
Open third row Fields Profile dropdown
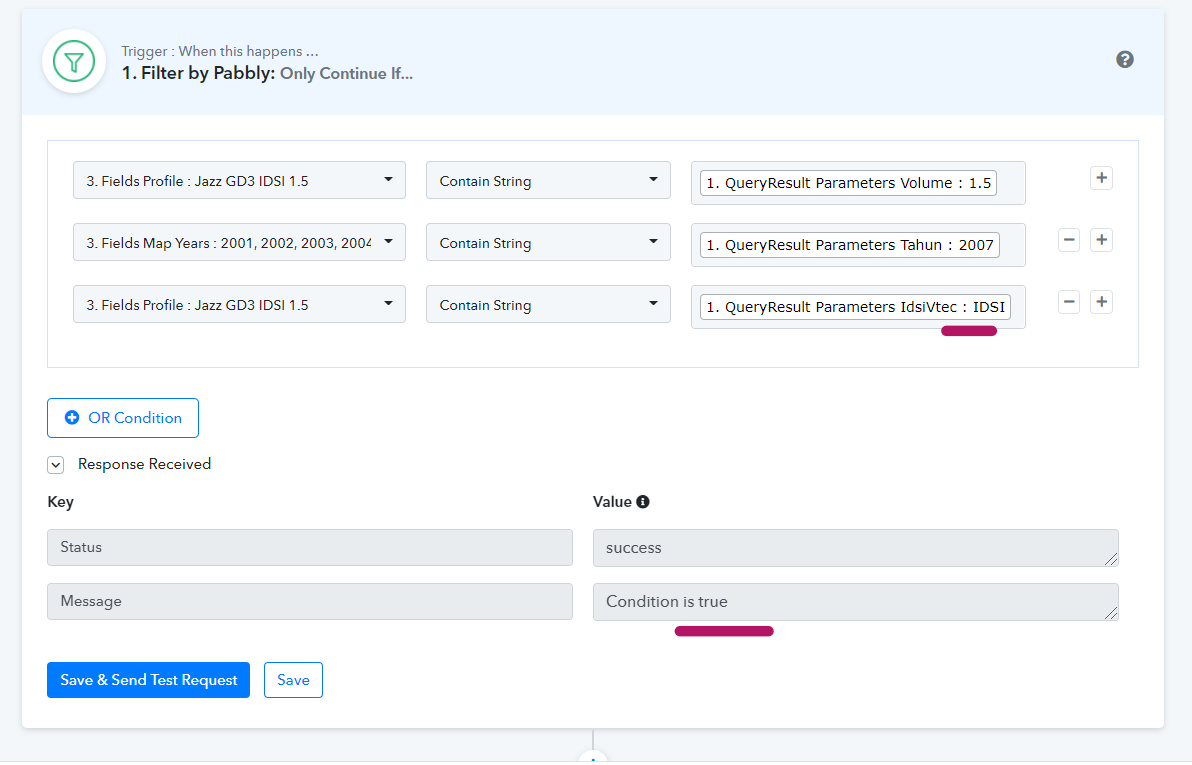tap(239, 305)
